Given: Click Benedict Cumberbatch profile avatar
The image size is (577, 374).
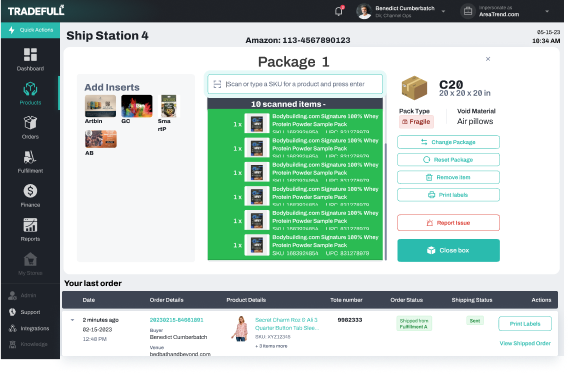Looking at the screenshot, I should point(364,11).
